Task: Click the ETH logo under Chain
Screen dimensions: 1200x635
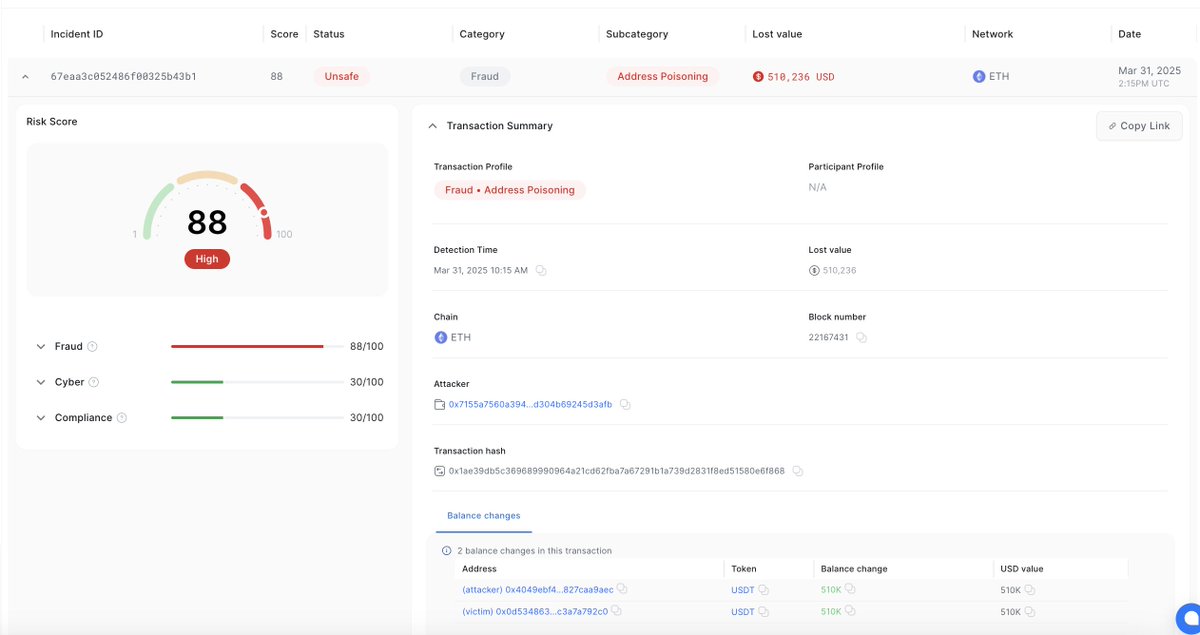Action: coord(440,338)
